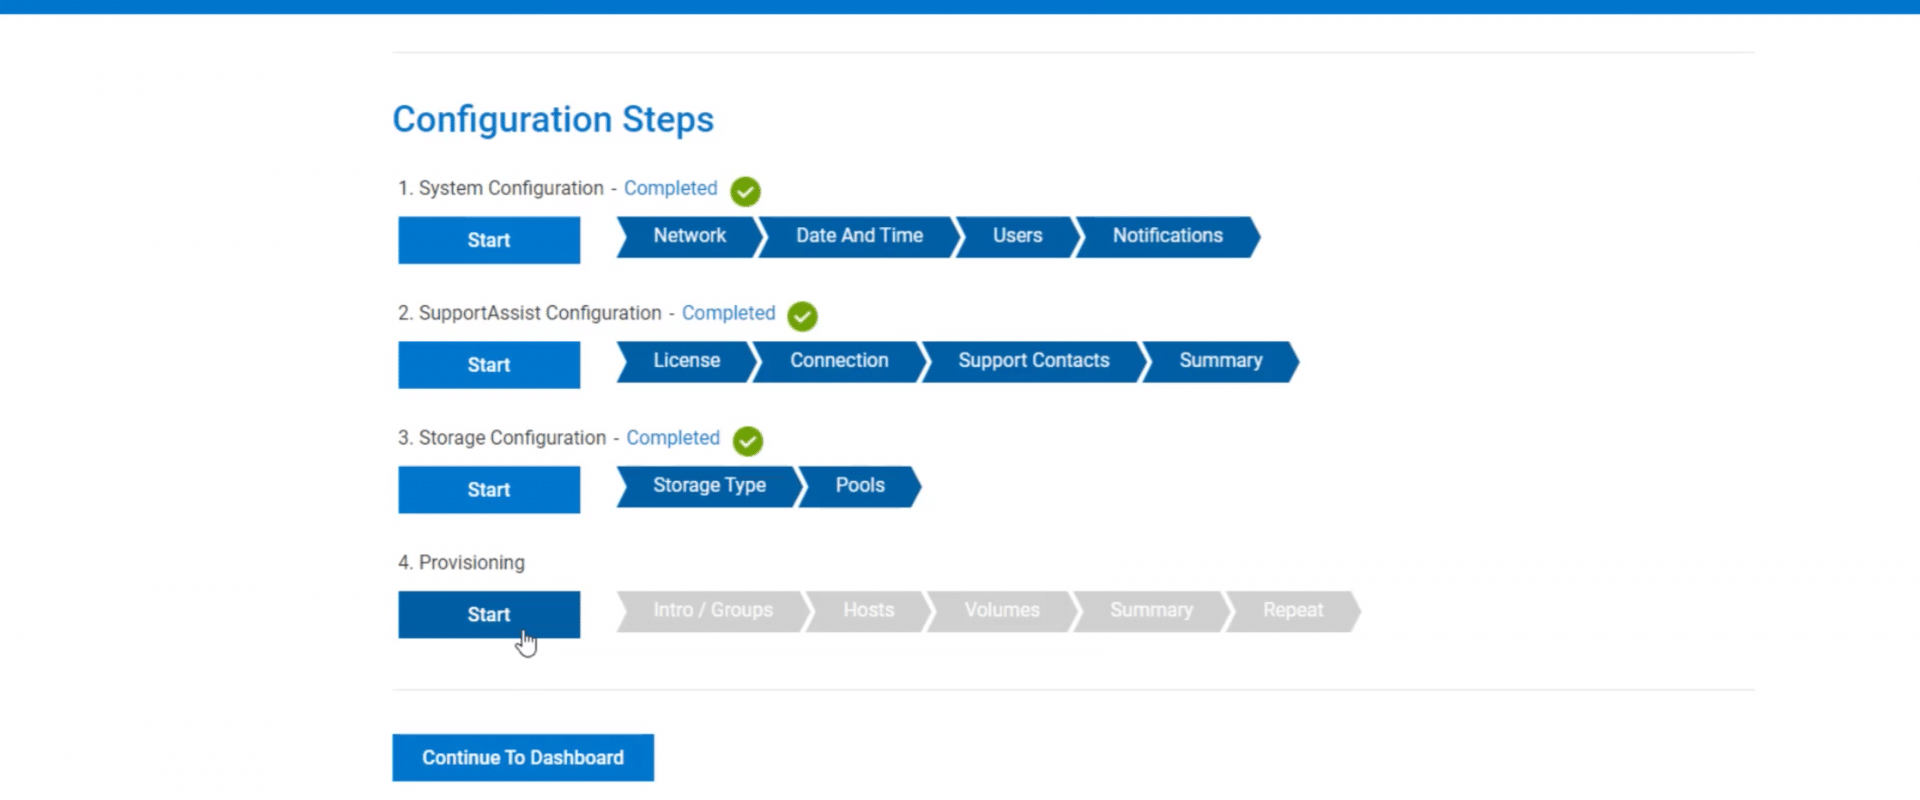The height and width of the screenshot is (800, 1920).
Task: Click '1. System Configuration' label
Action: [500, 188]
